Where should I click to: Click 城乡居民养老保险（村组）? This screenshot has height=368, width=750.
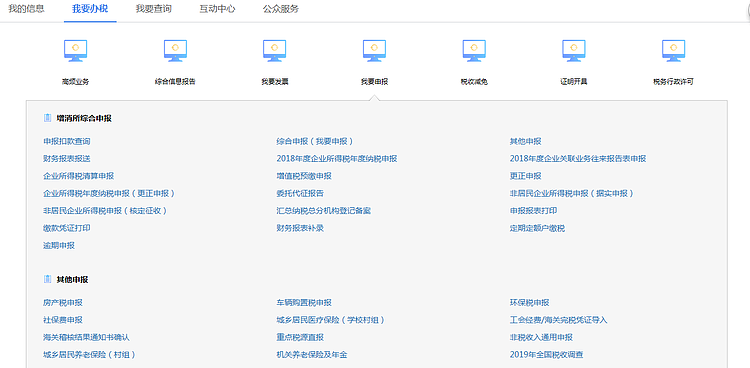point(89,355)
